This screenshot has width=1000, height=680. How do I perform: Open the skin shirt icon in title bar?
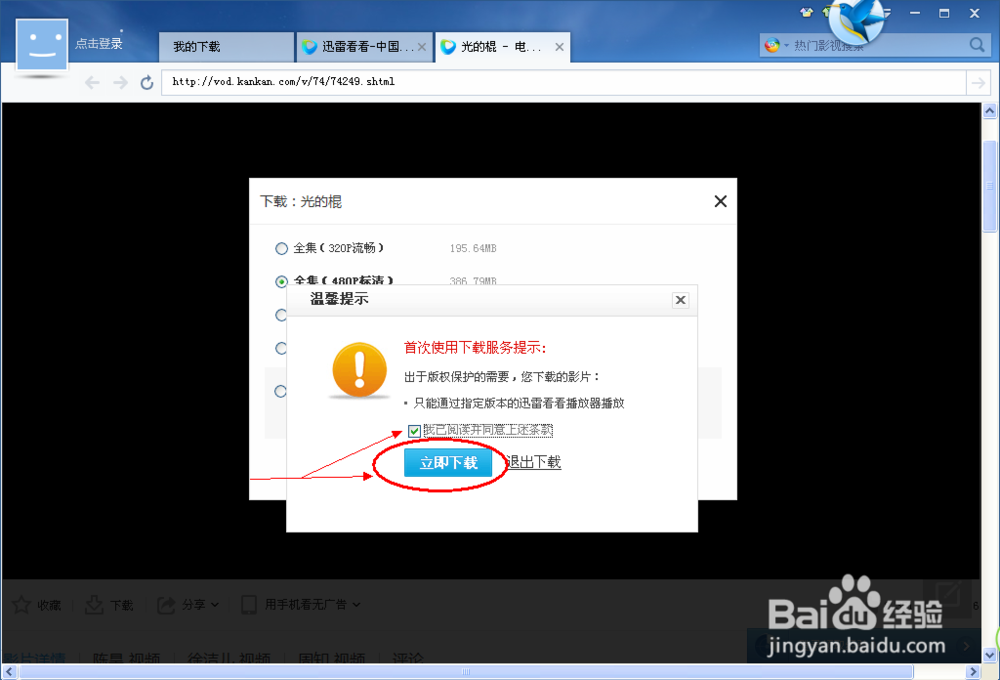point(807,12)
